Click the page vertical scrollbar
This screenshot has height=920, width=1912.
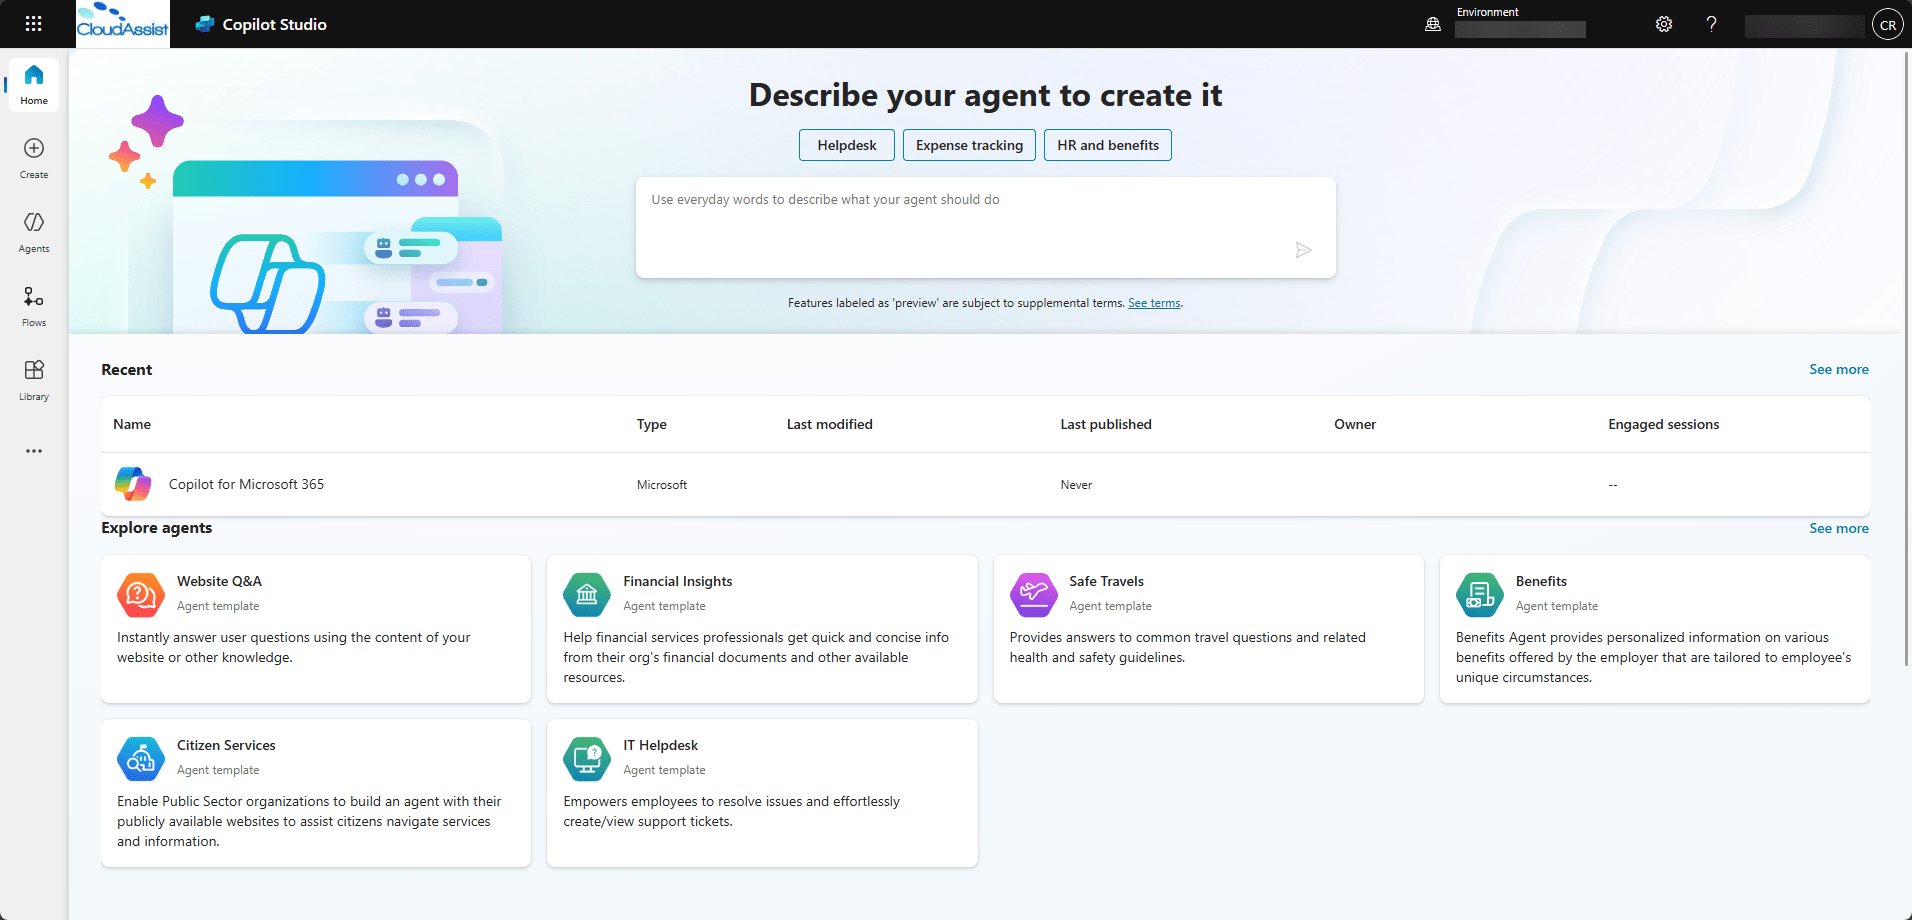tap(1907, 360)
